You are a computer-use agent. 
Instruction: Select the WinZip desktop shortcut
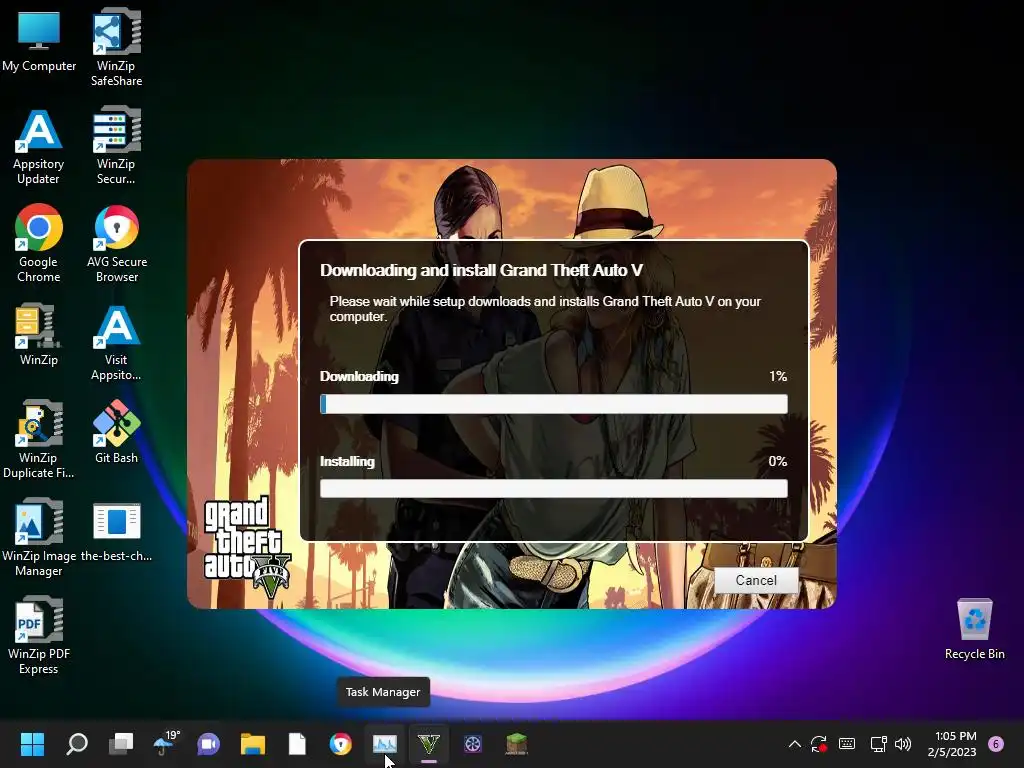pyautogui.click(x=39, y=334)
